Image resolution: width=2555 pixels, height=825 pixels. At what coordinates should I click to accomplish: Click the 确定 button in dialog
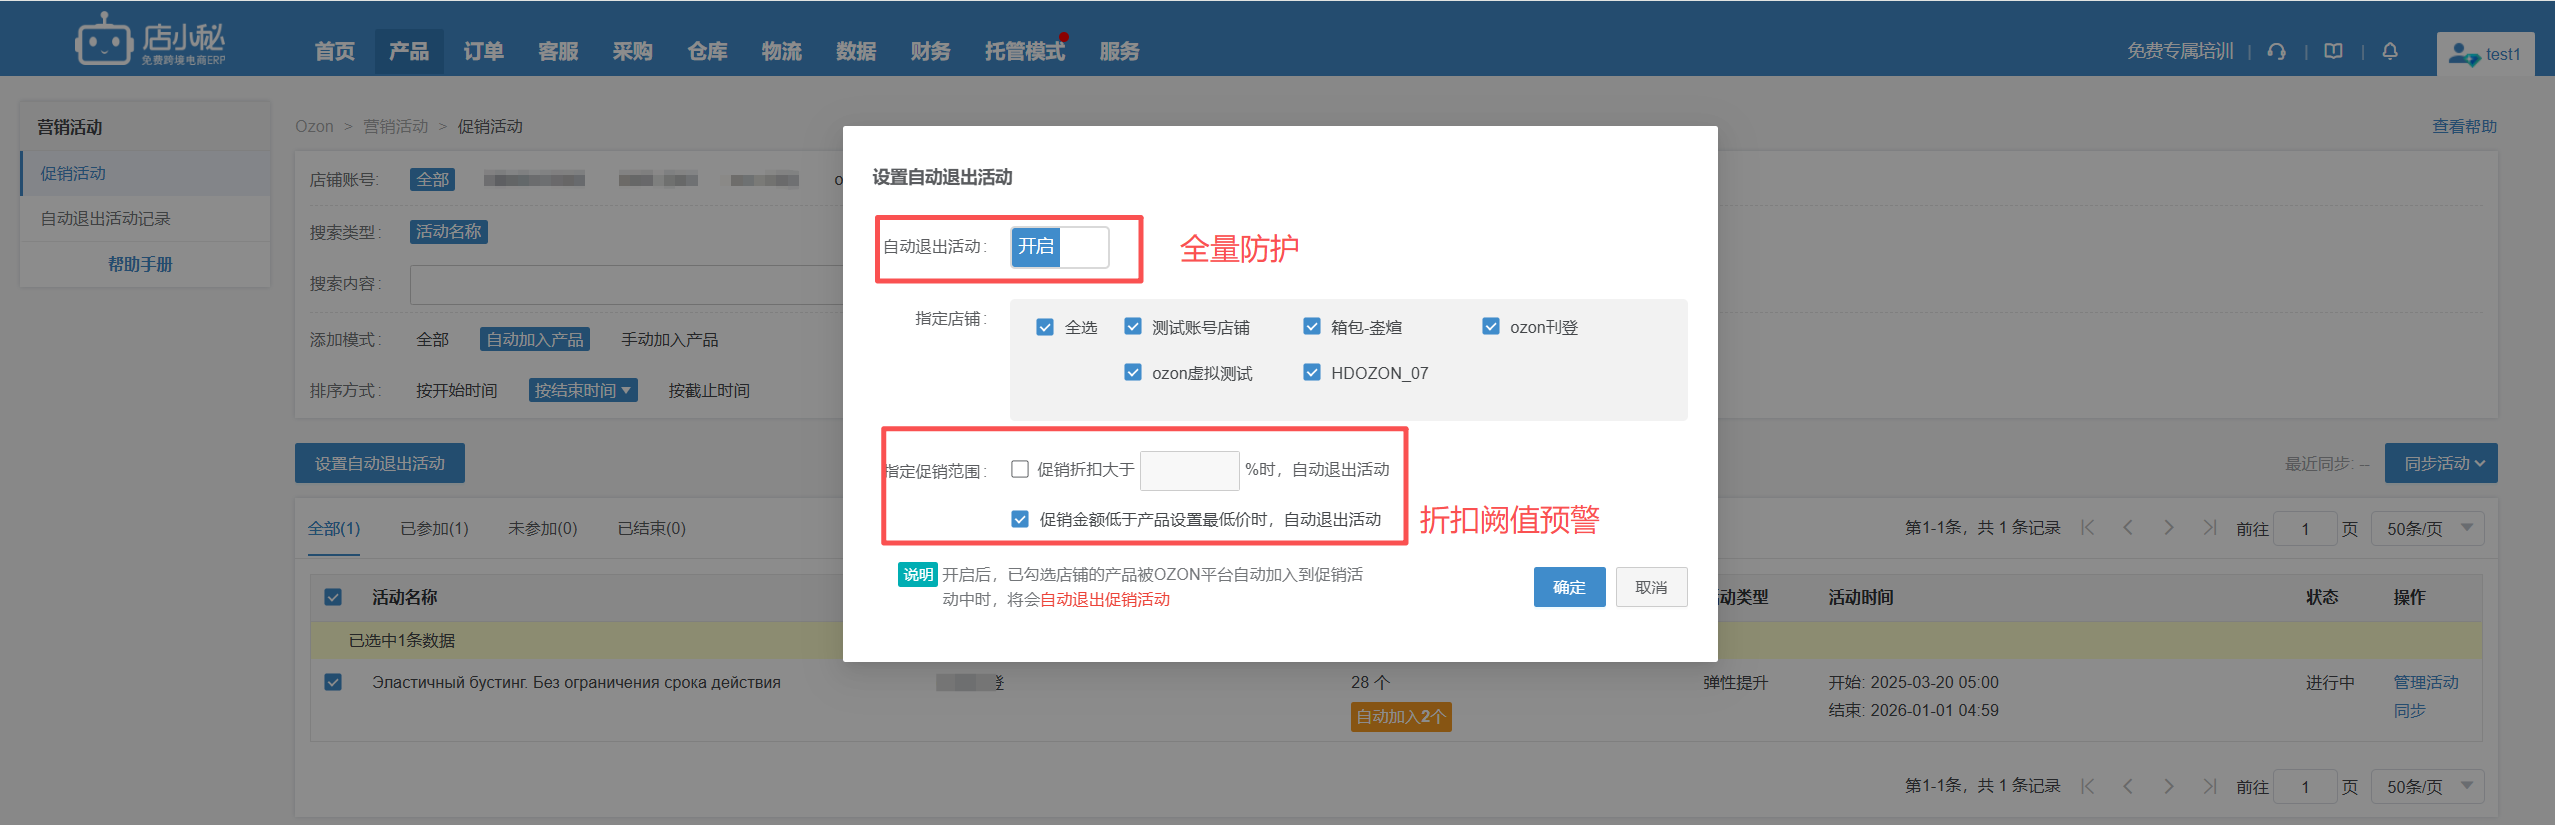(1569, 587)
